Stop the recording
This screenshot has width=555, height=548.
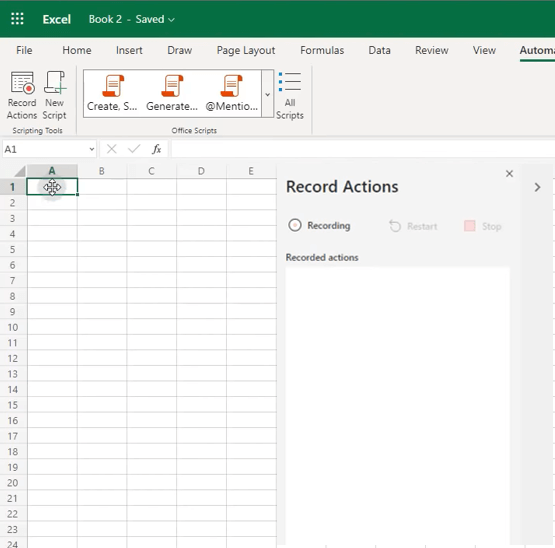pyautogui.click(x=482, y=226)
